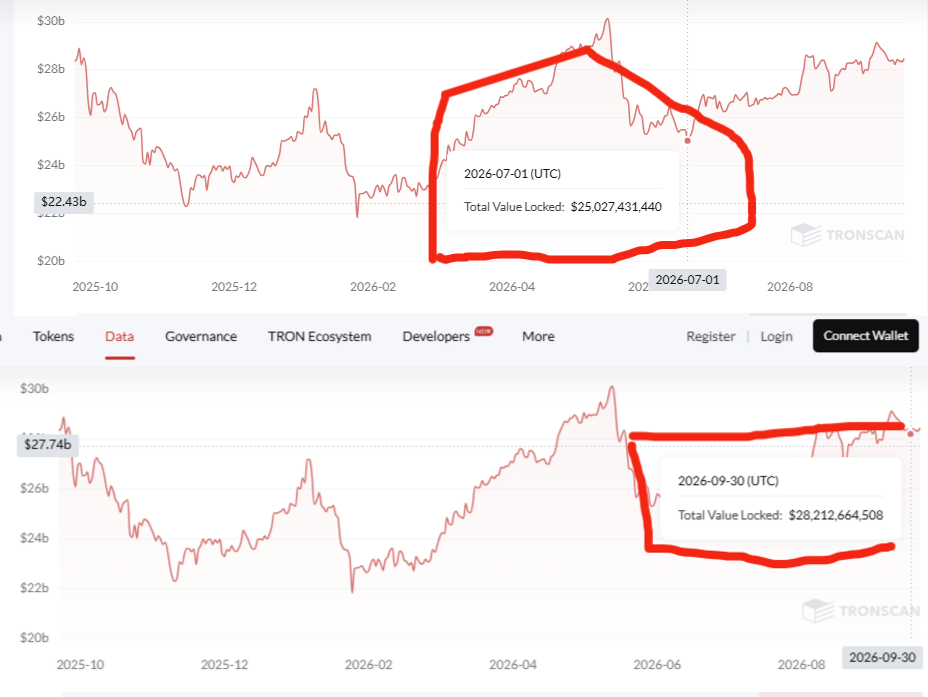
Task: Click the TRONSCAN watermark logo in upper chart
Action: 848,235
